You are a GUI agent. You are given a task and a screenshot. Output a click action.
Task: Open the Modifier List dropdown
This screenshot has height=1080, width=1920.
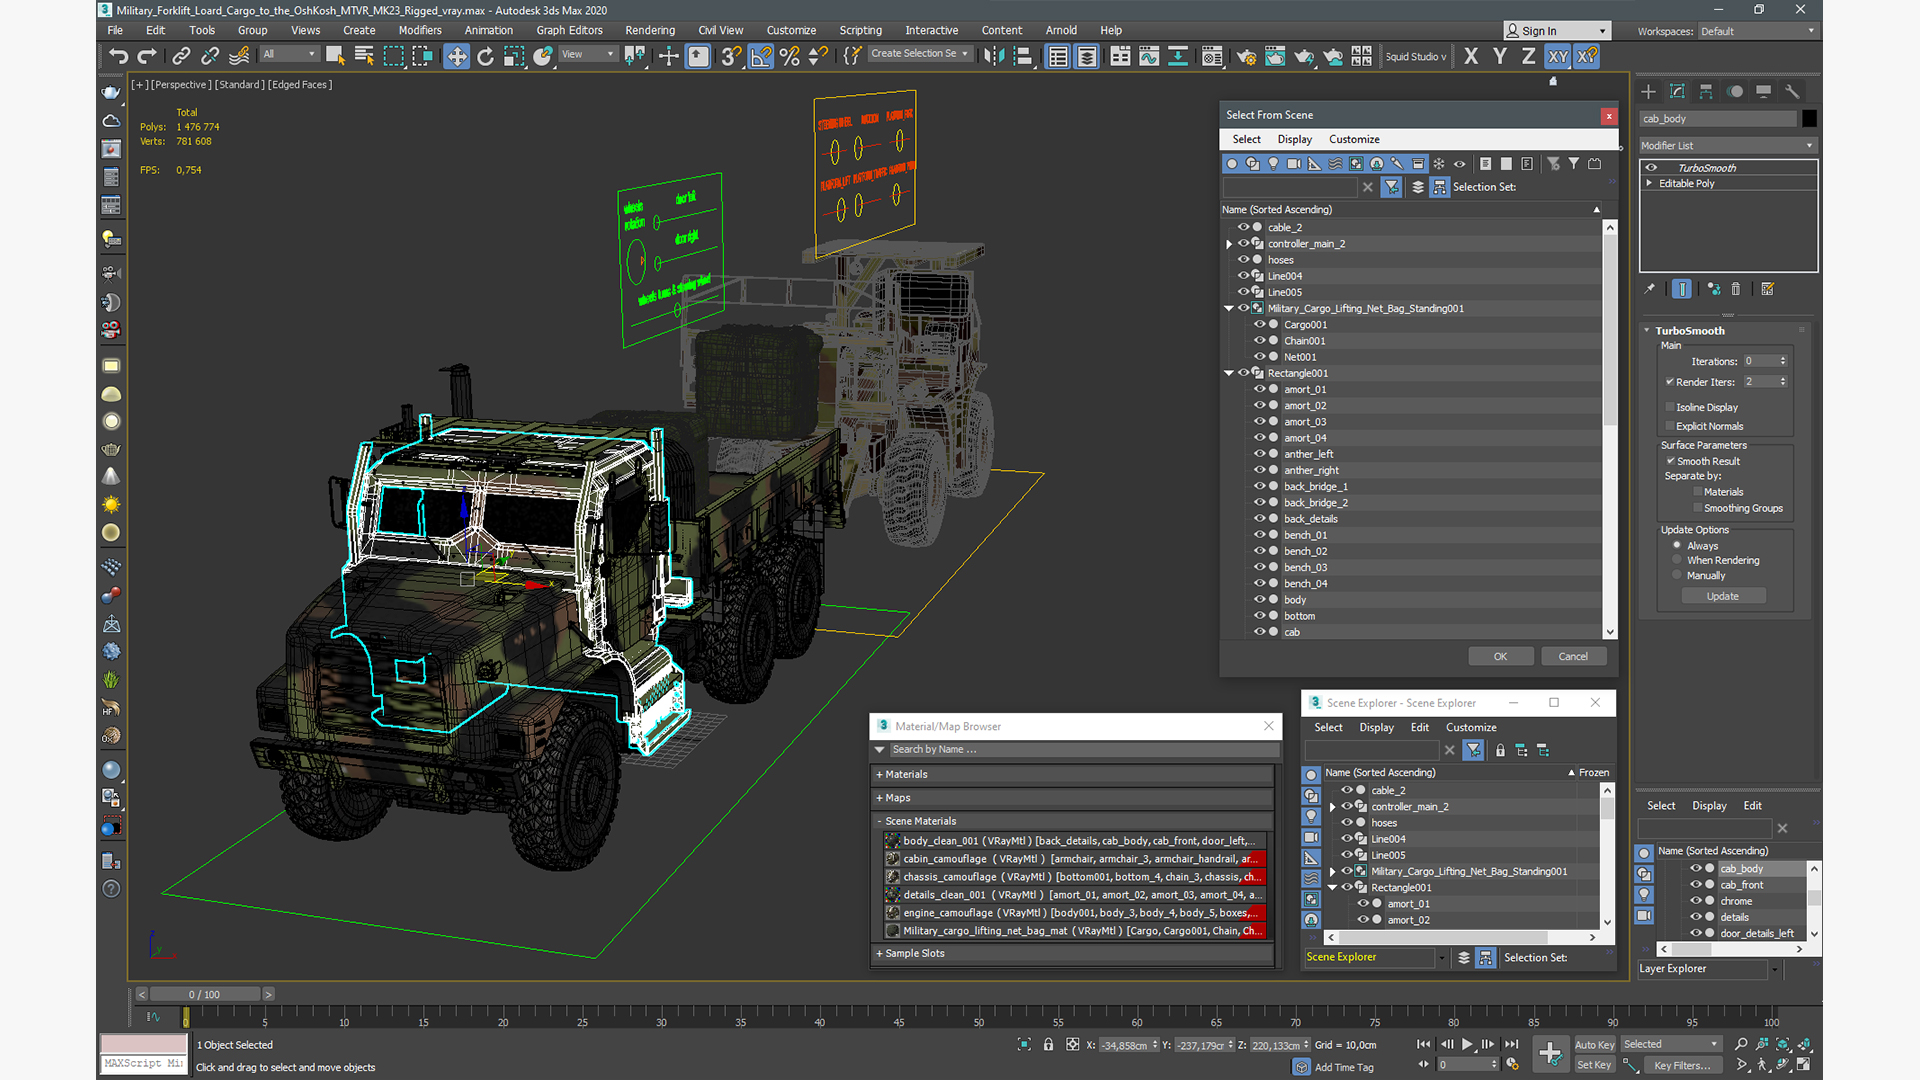coord(1727,145)
